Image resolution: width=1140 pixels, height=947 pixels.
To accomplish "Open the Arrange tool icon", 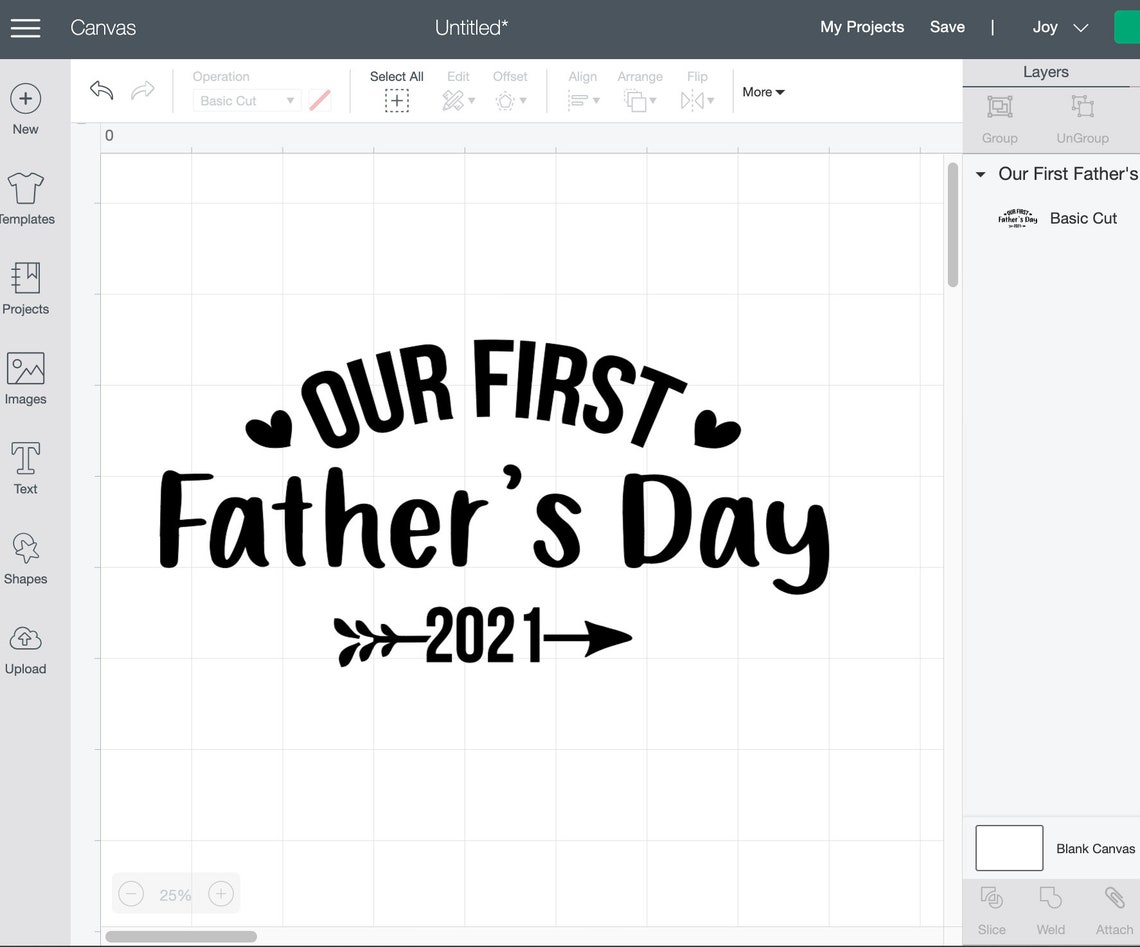I will 635,100.
